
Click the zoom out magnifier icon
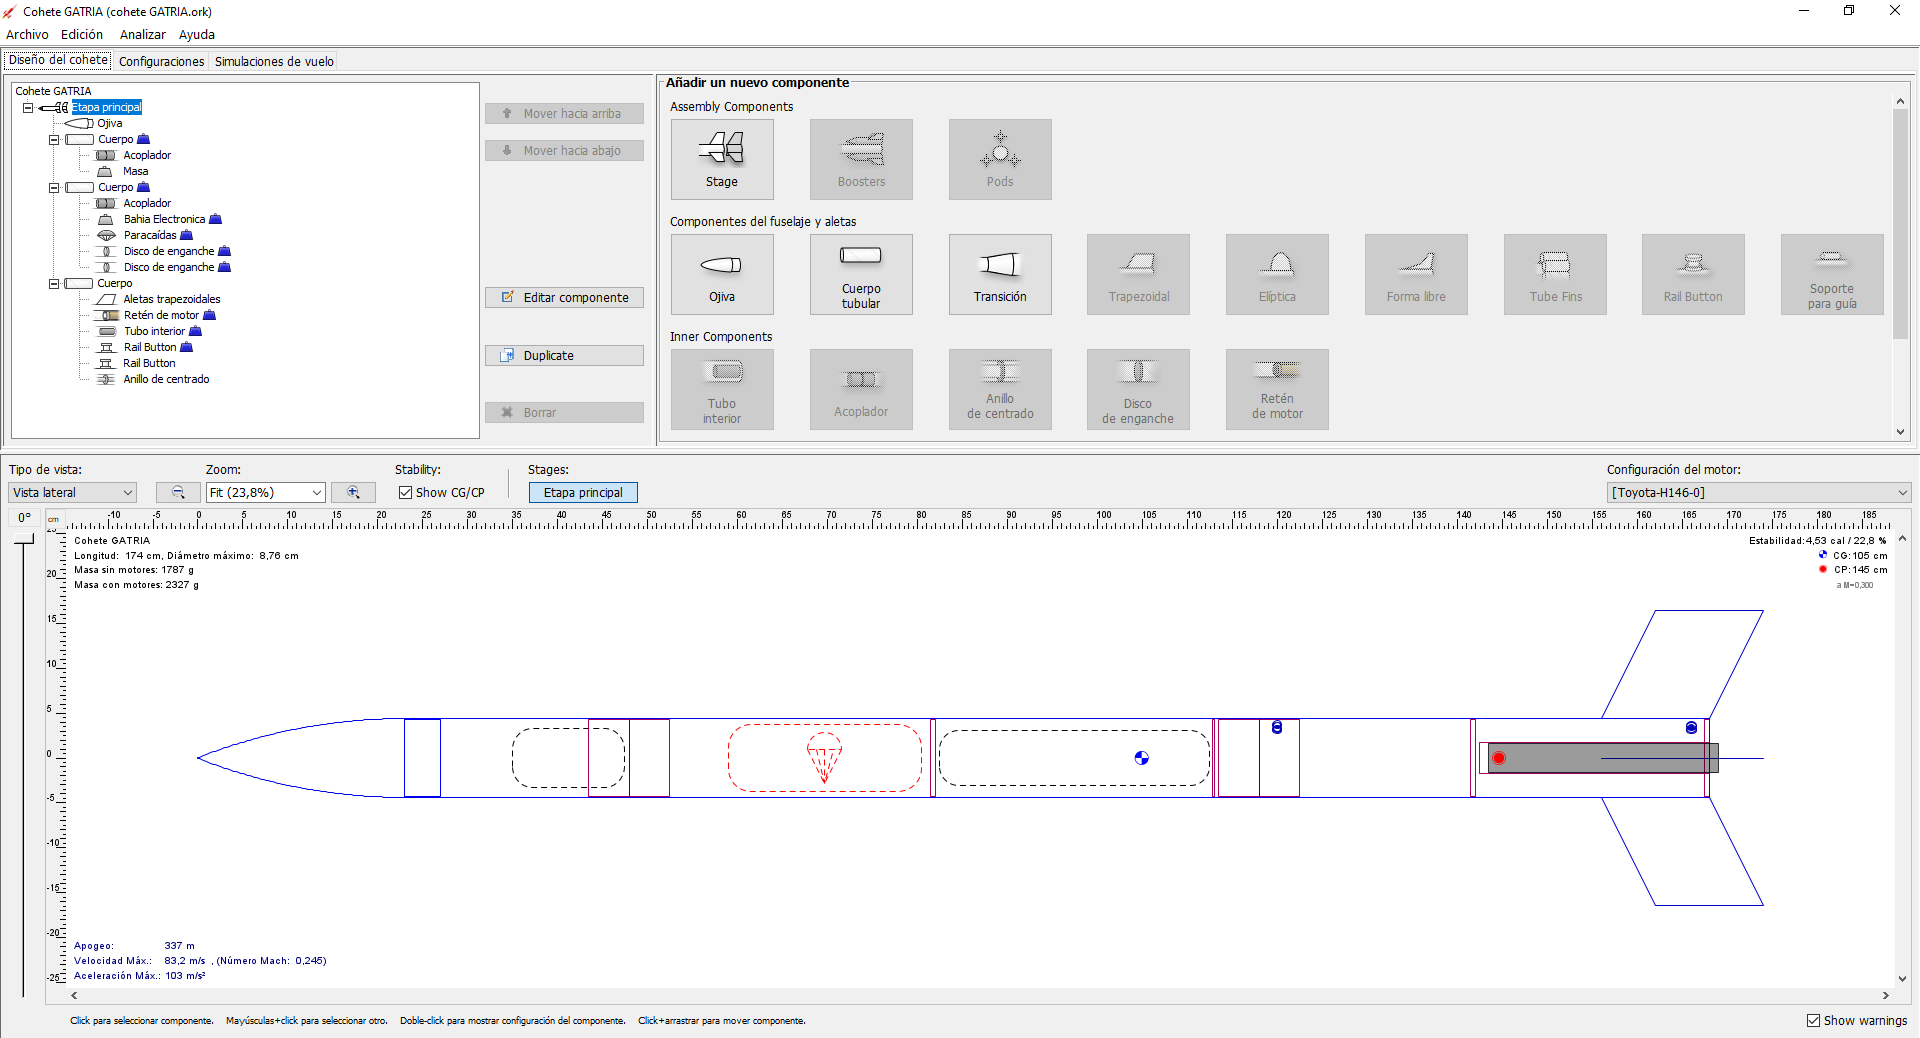click(x=178, y=492)
